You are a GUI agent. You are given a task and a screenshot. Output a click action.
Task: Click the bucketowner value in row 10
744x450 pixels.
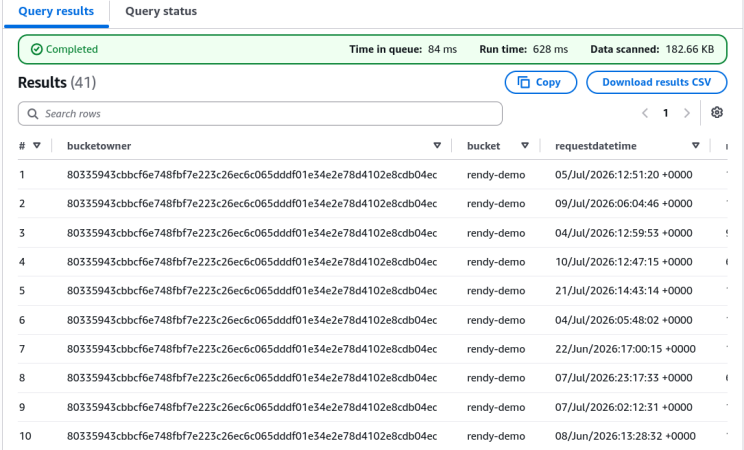[x=252, y=436]
